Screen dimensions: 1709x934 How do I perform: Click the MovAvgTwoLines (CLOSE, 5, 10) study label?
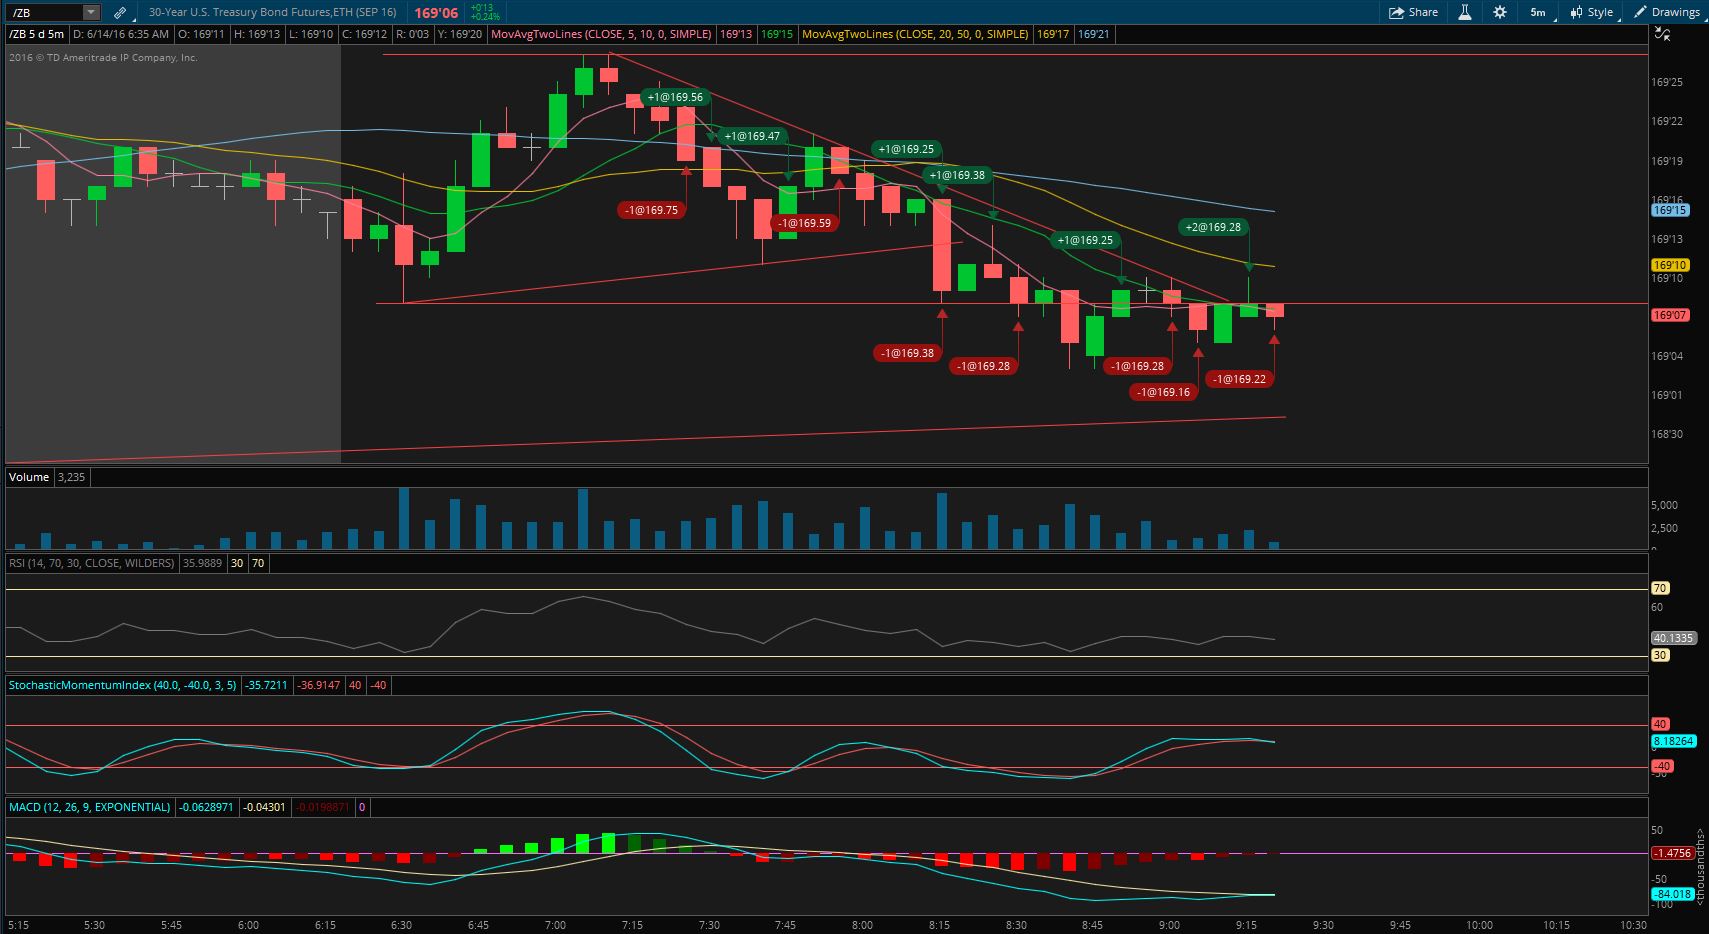tap(601, 34)
